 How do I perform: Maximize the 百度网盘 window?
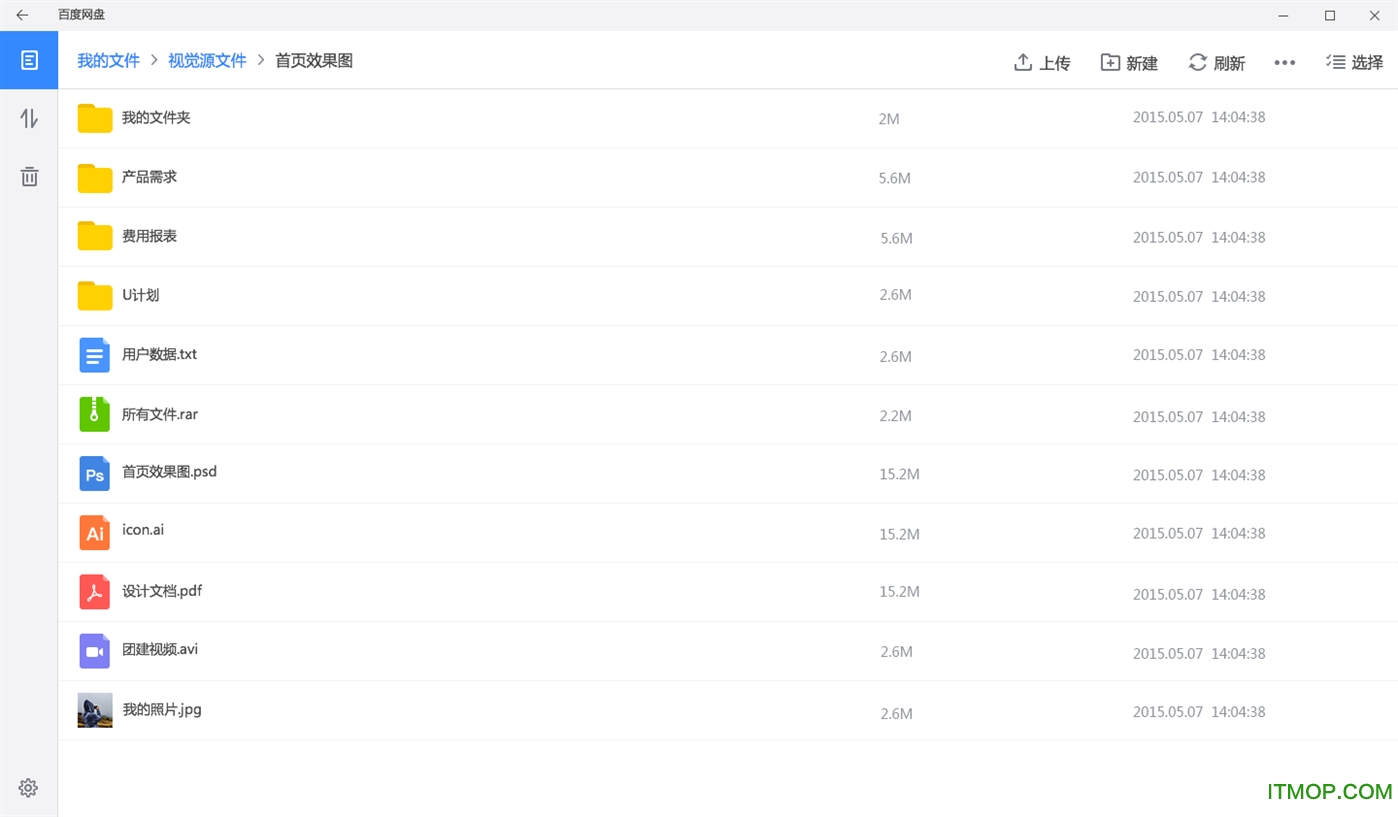click(1329, 15)
